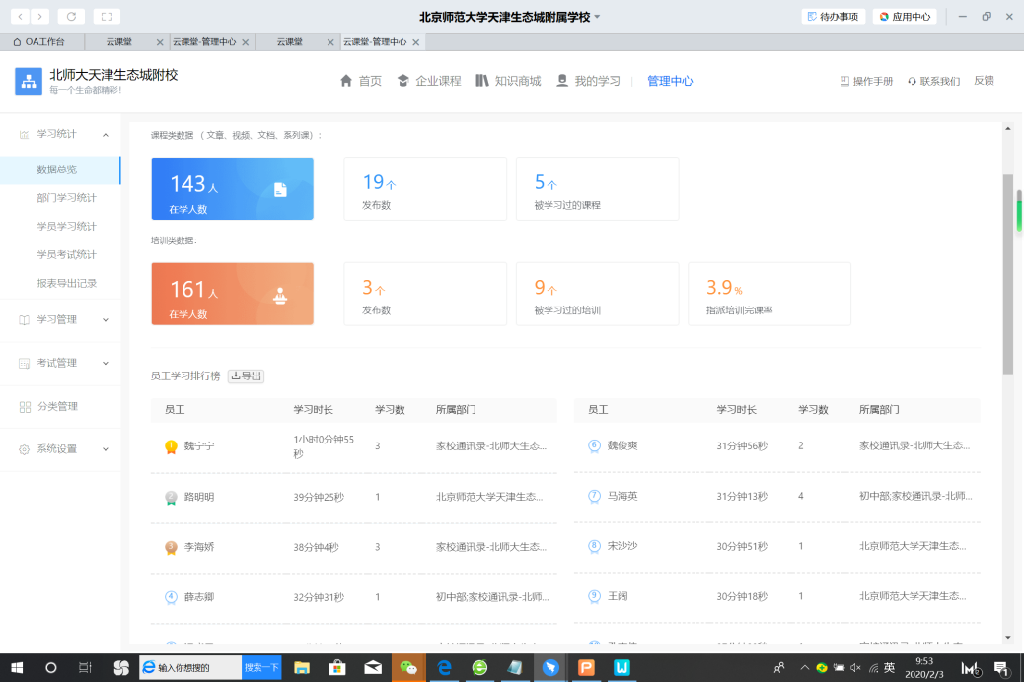
Task: Refresh the page with reload icon
Action: point(71,16)
